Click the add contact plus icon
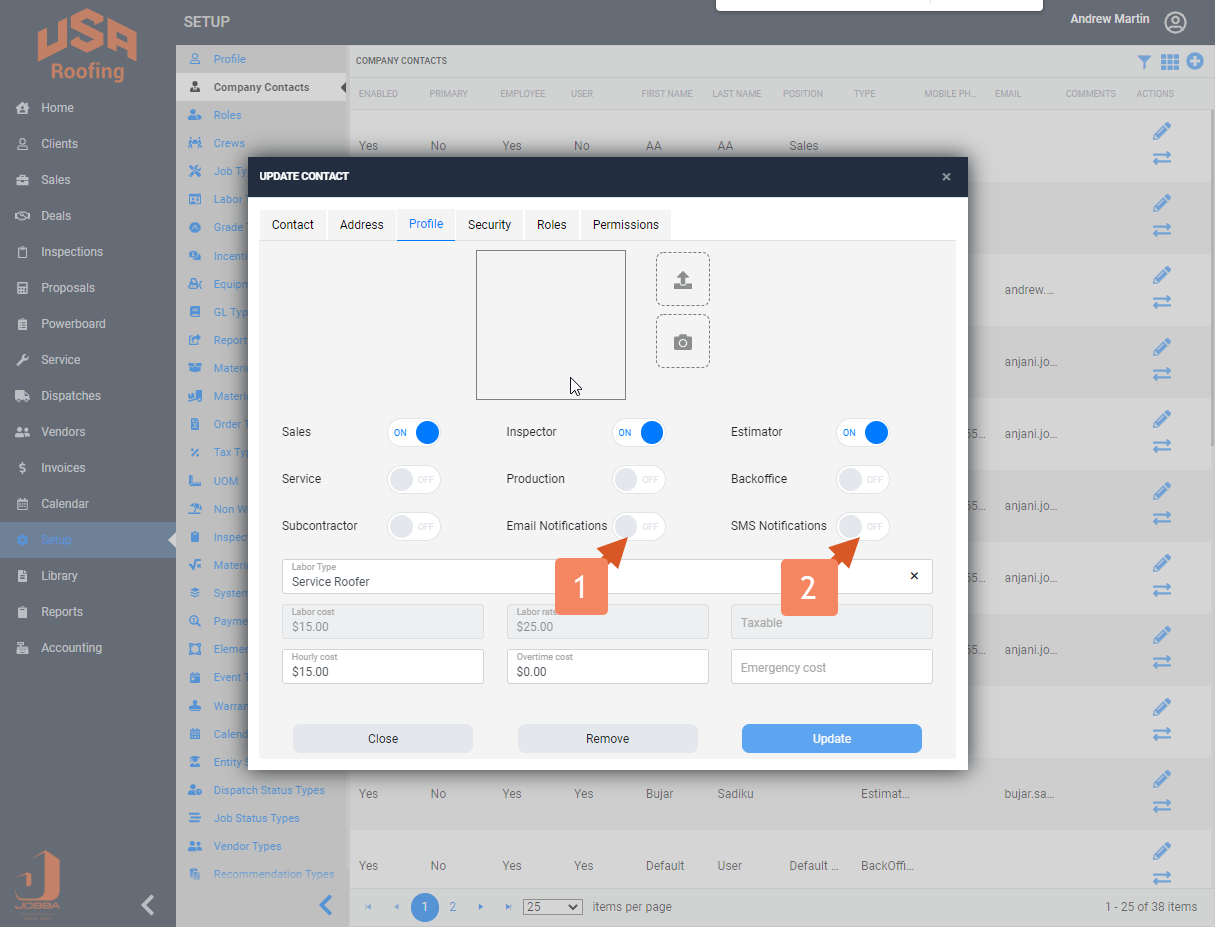Screen dimensions: 1215x927 click(x=1194, y=62)
